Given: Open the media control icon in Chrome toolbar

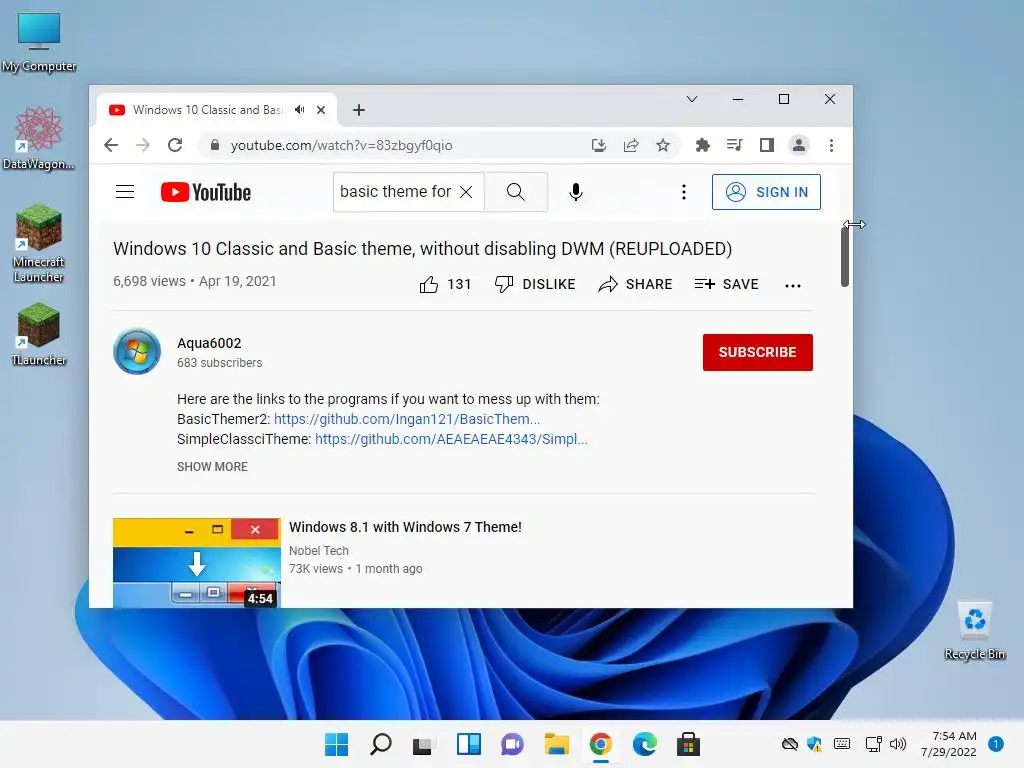Looking at the screenshot, I should tap(735, 145).
